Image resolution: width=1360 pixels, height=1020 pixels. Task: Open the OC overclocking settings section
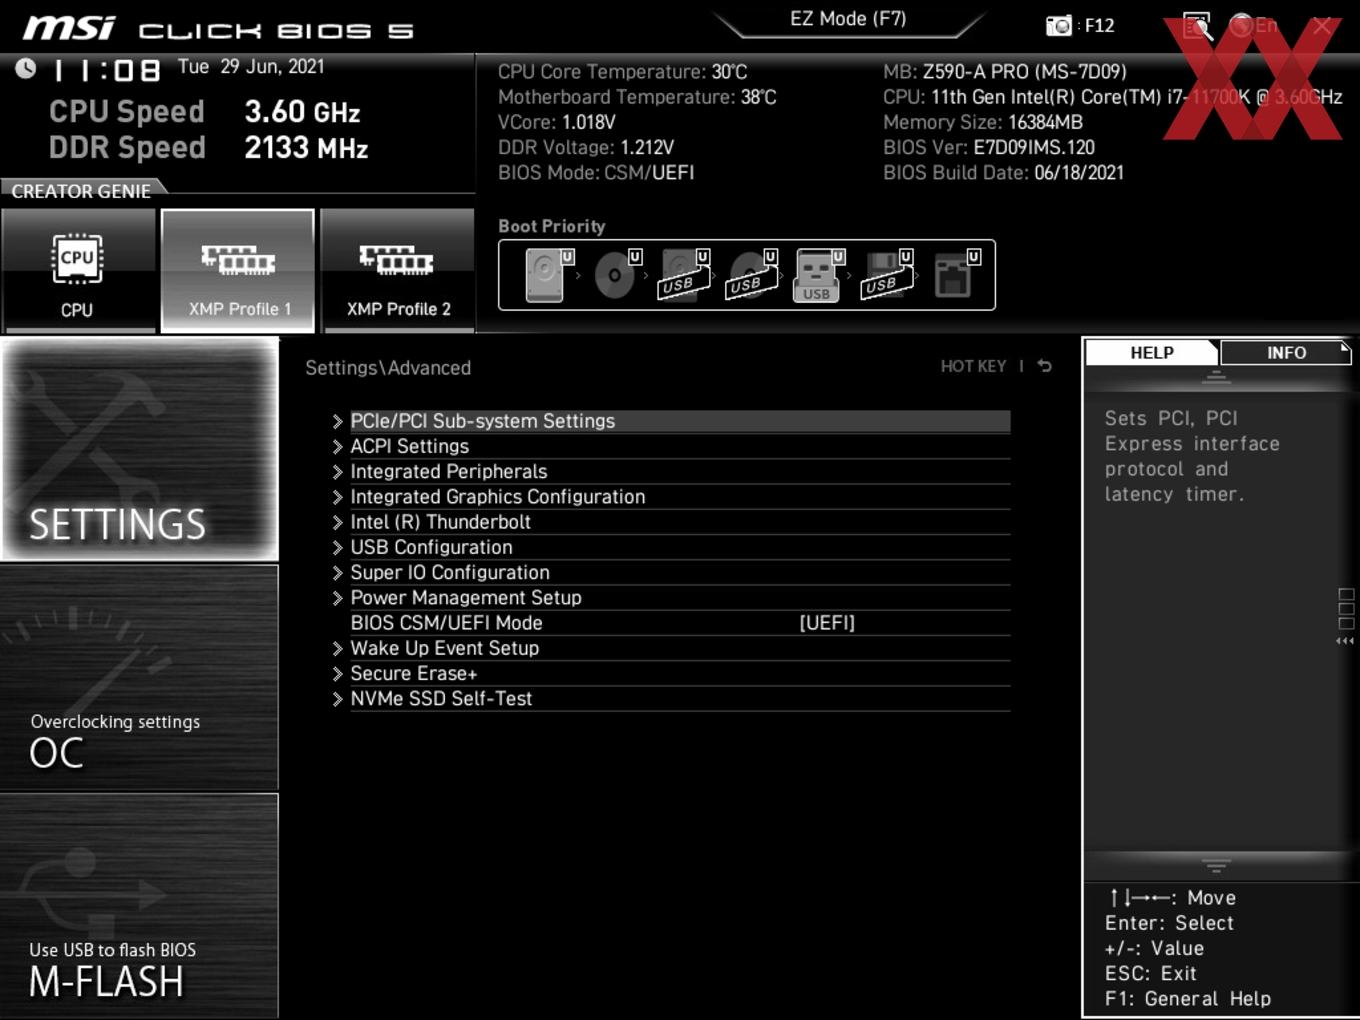140,678
